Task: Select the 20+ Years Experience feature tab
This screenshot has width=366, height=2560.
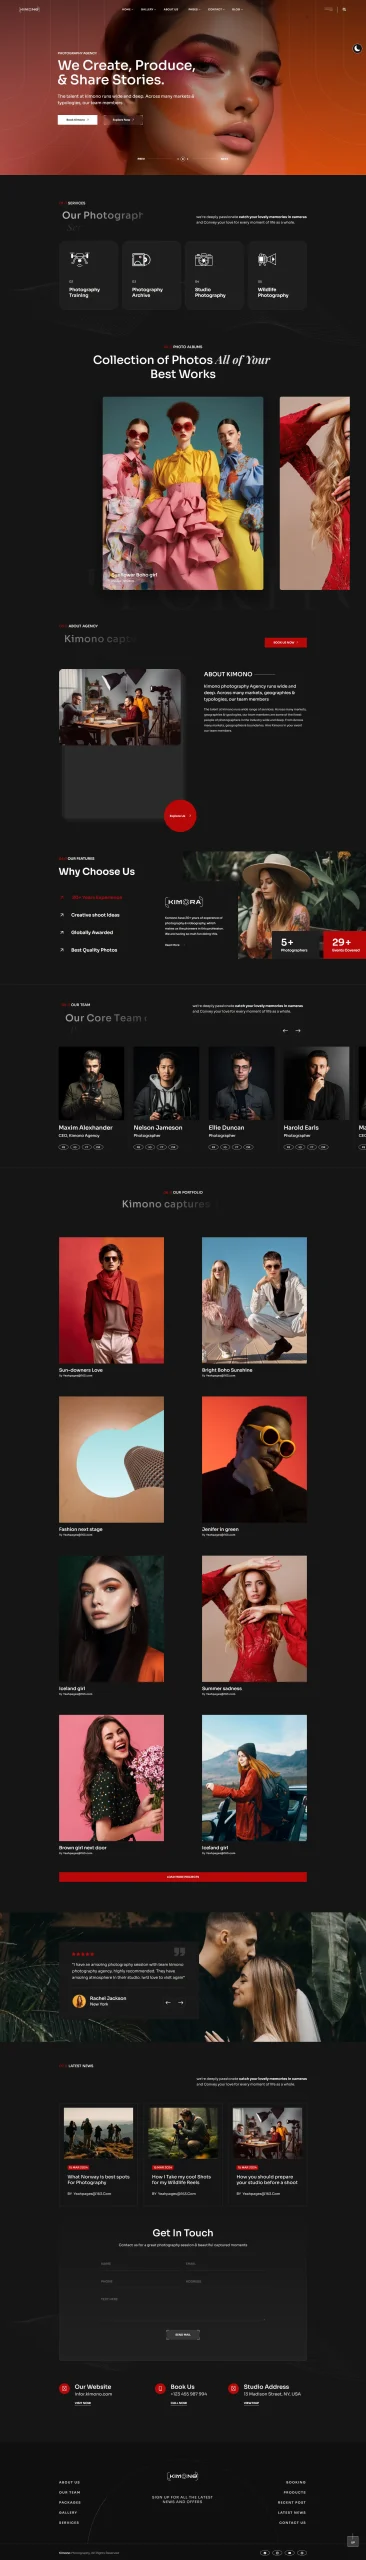Action: (97, 897)
